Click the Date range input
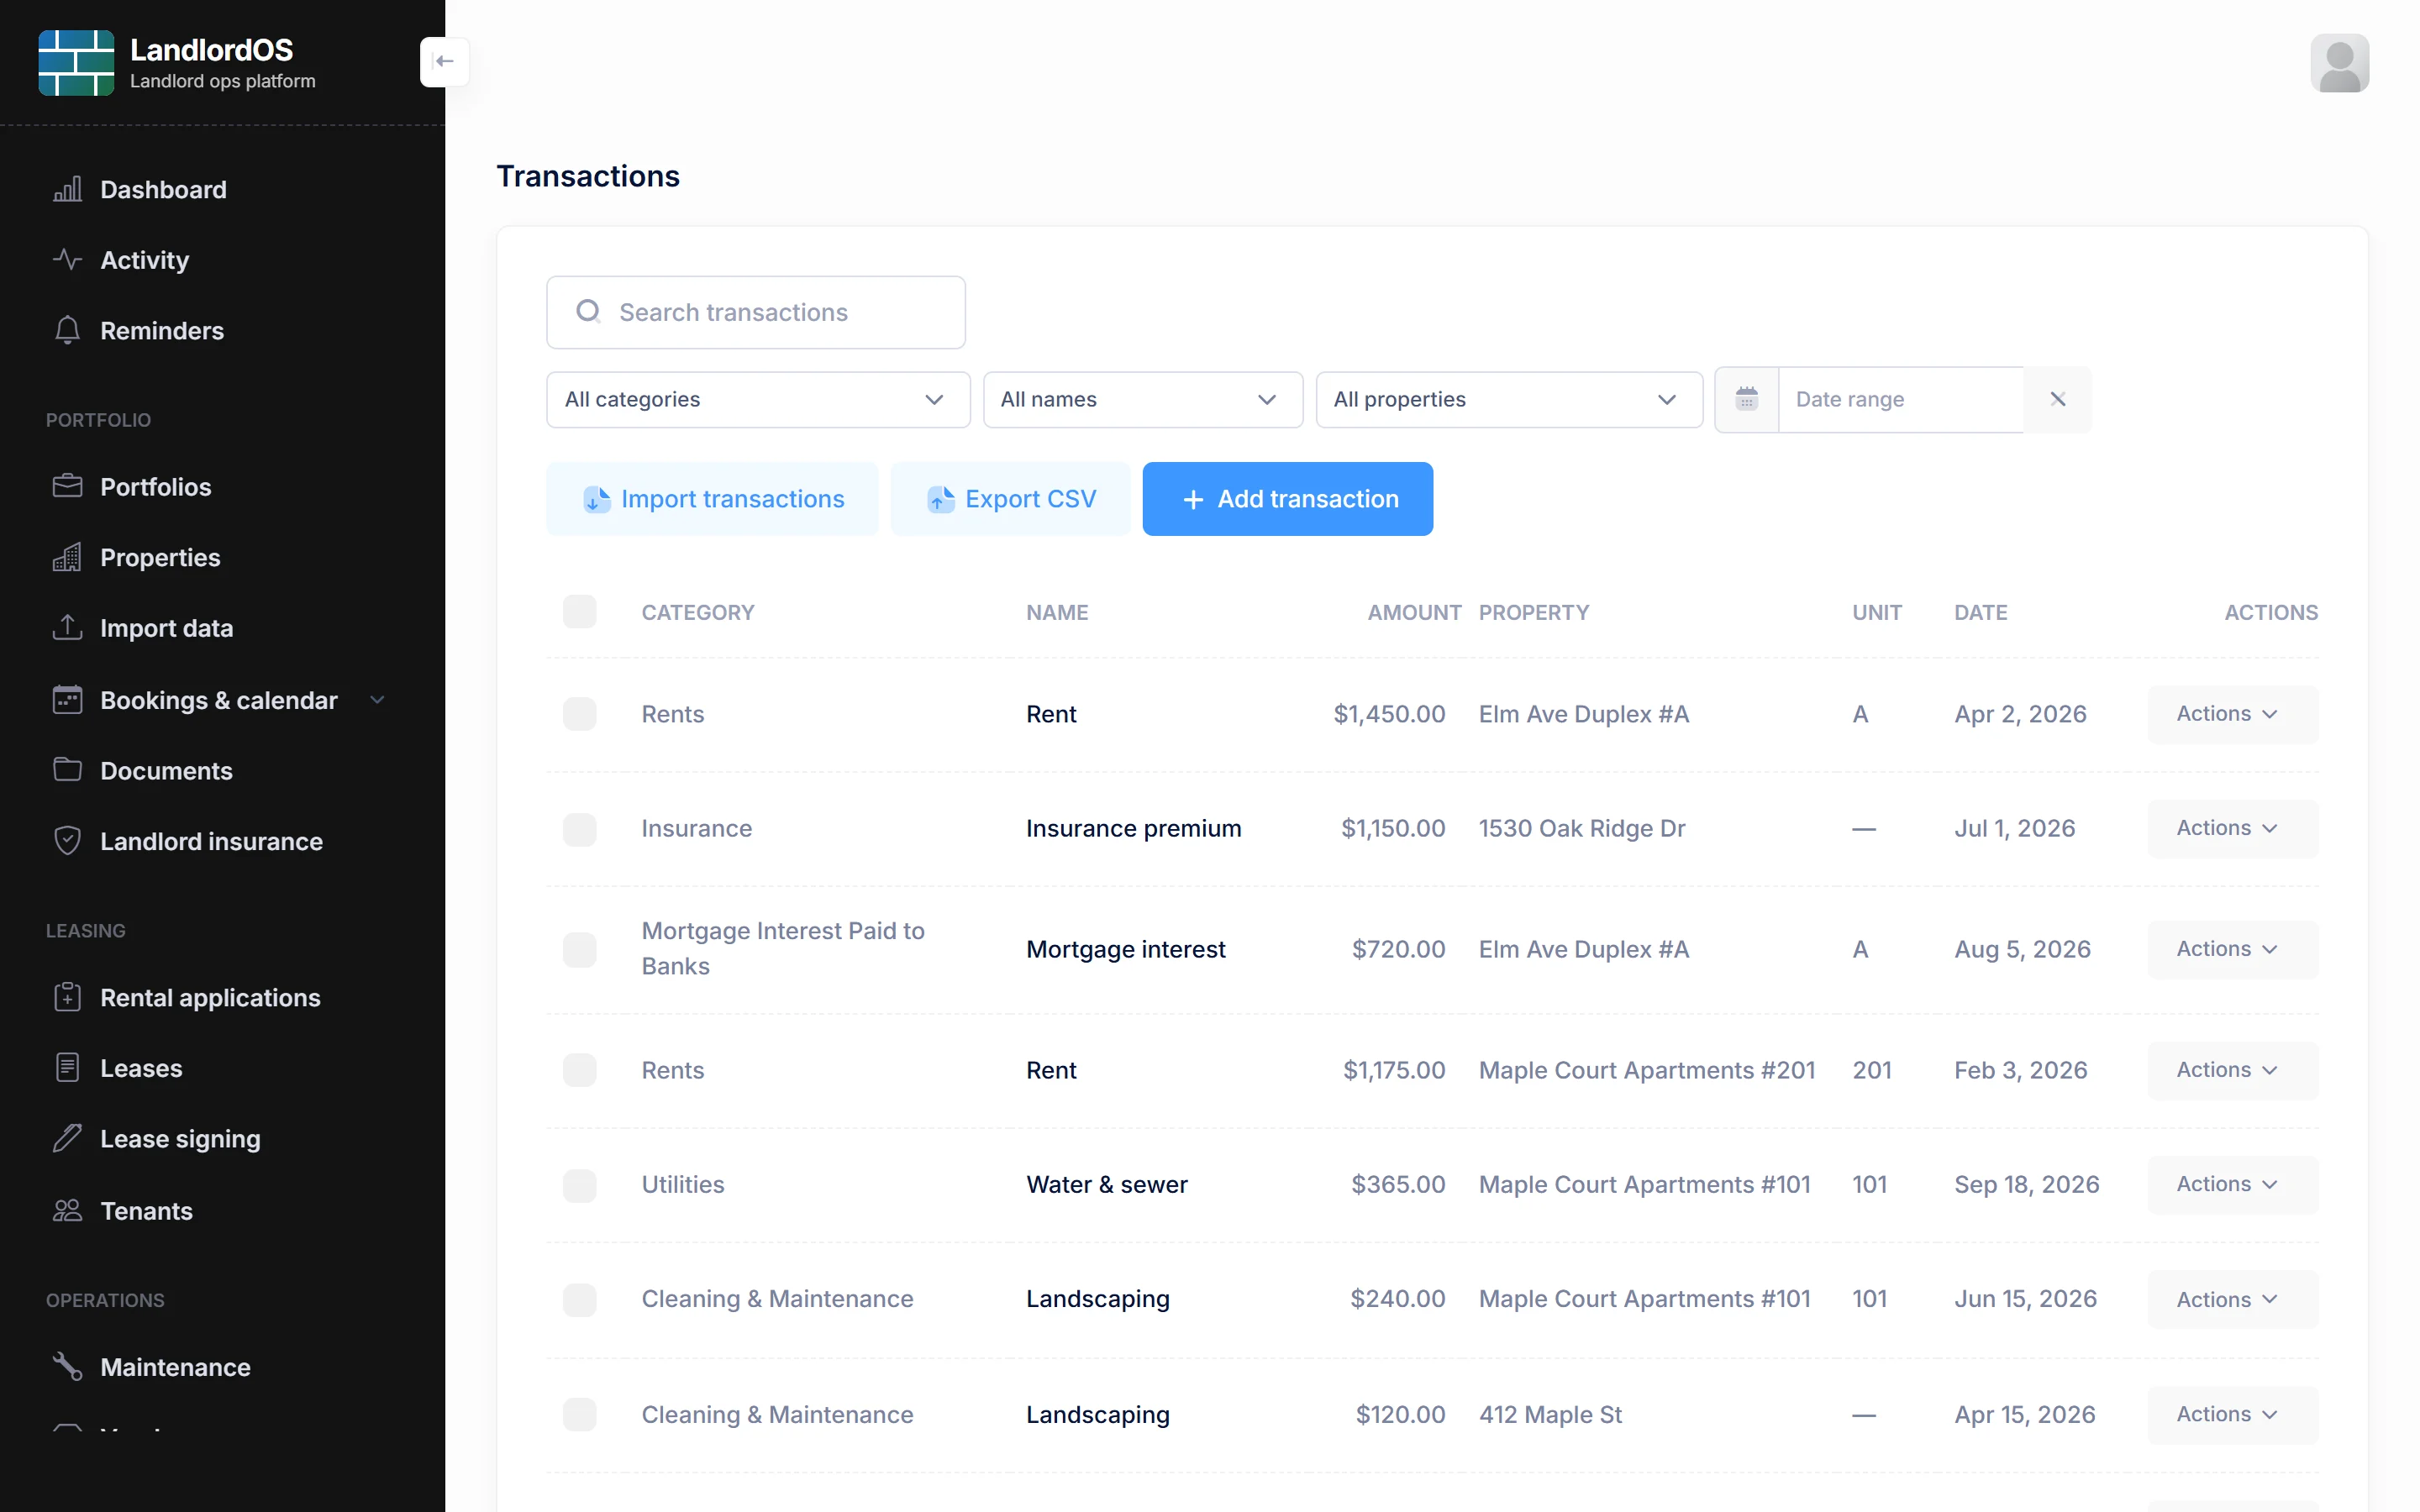2420x1512 pixels. [1900, 399]
